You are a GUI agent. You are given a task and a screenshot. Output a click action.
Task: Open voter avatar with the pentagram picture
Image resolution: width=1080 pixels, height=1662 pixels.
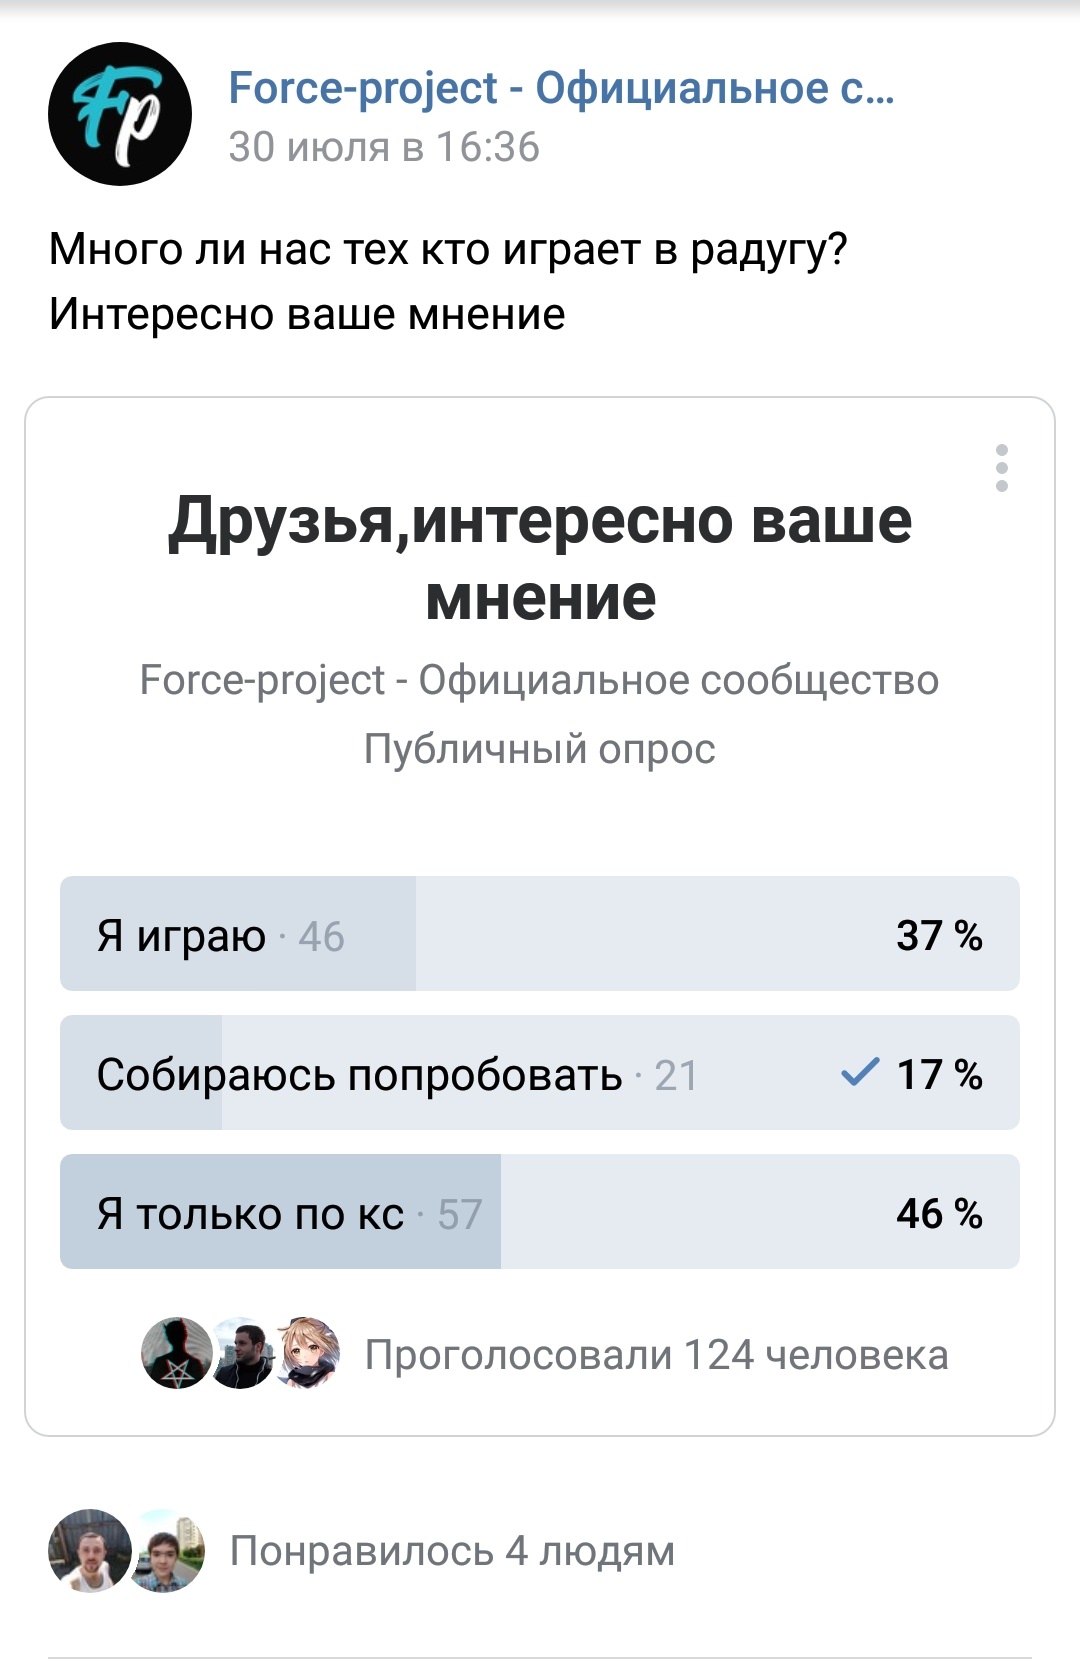pyautogui.click(x=177, y=1354)
